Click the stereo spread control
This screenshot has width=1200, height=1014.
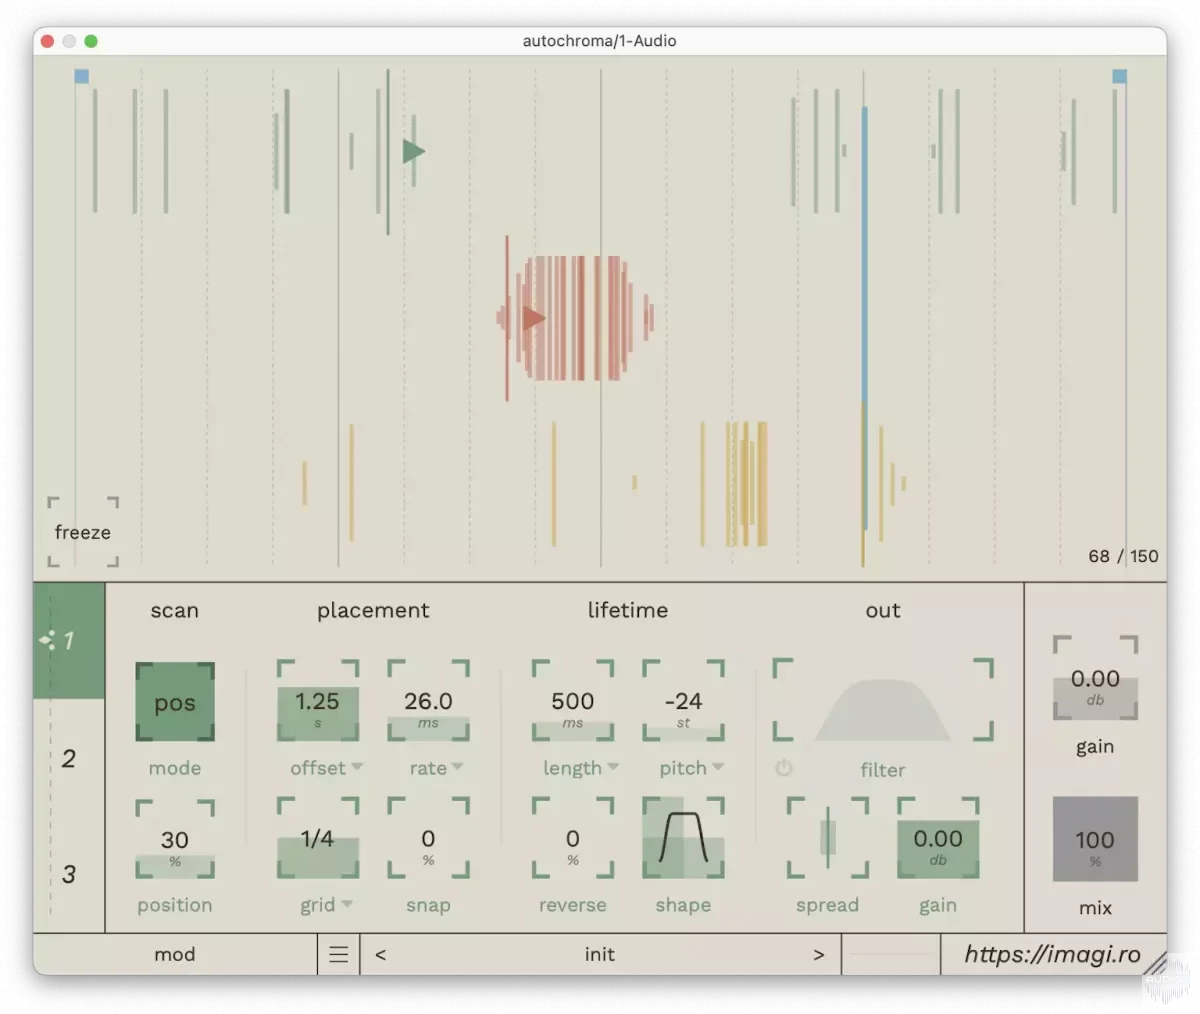point(828,838)
